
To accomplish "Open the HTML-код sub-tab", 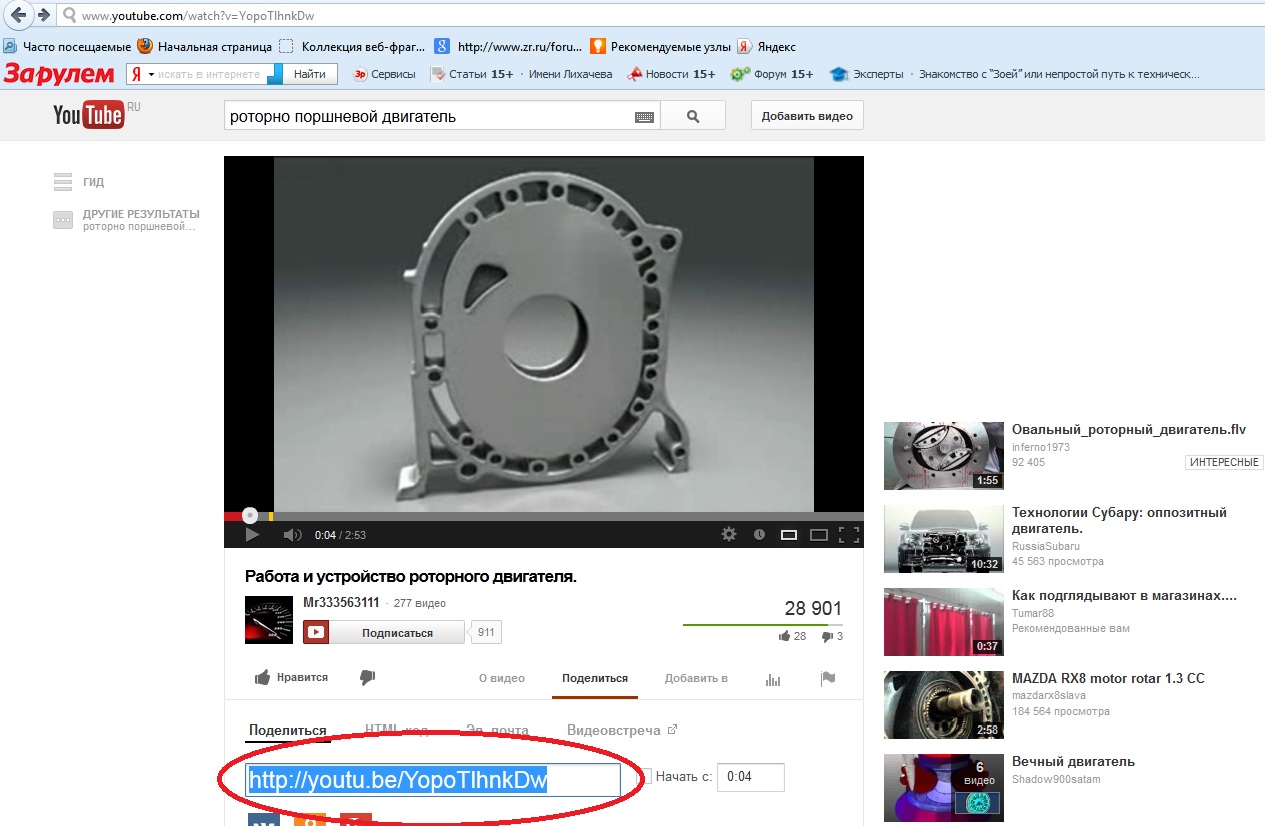I will click(x=396, y=730).
